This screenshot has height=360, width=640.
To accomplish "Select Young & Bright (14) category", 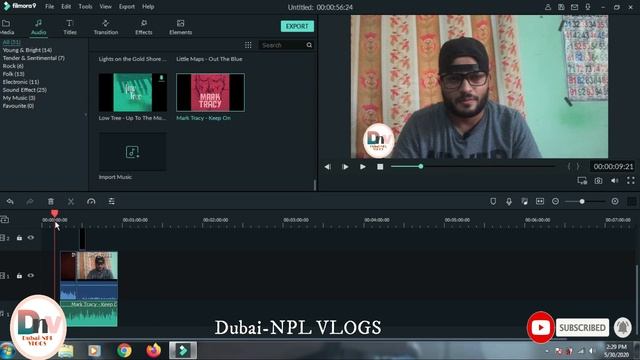I will tap(27, 50).
